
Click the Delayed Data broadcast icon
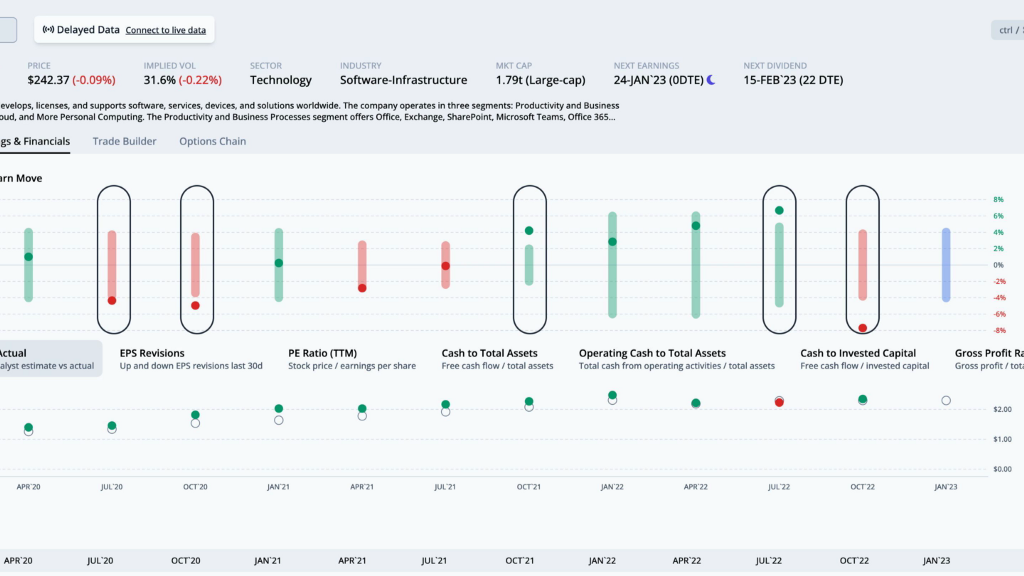[48, 30]
